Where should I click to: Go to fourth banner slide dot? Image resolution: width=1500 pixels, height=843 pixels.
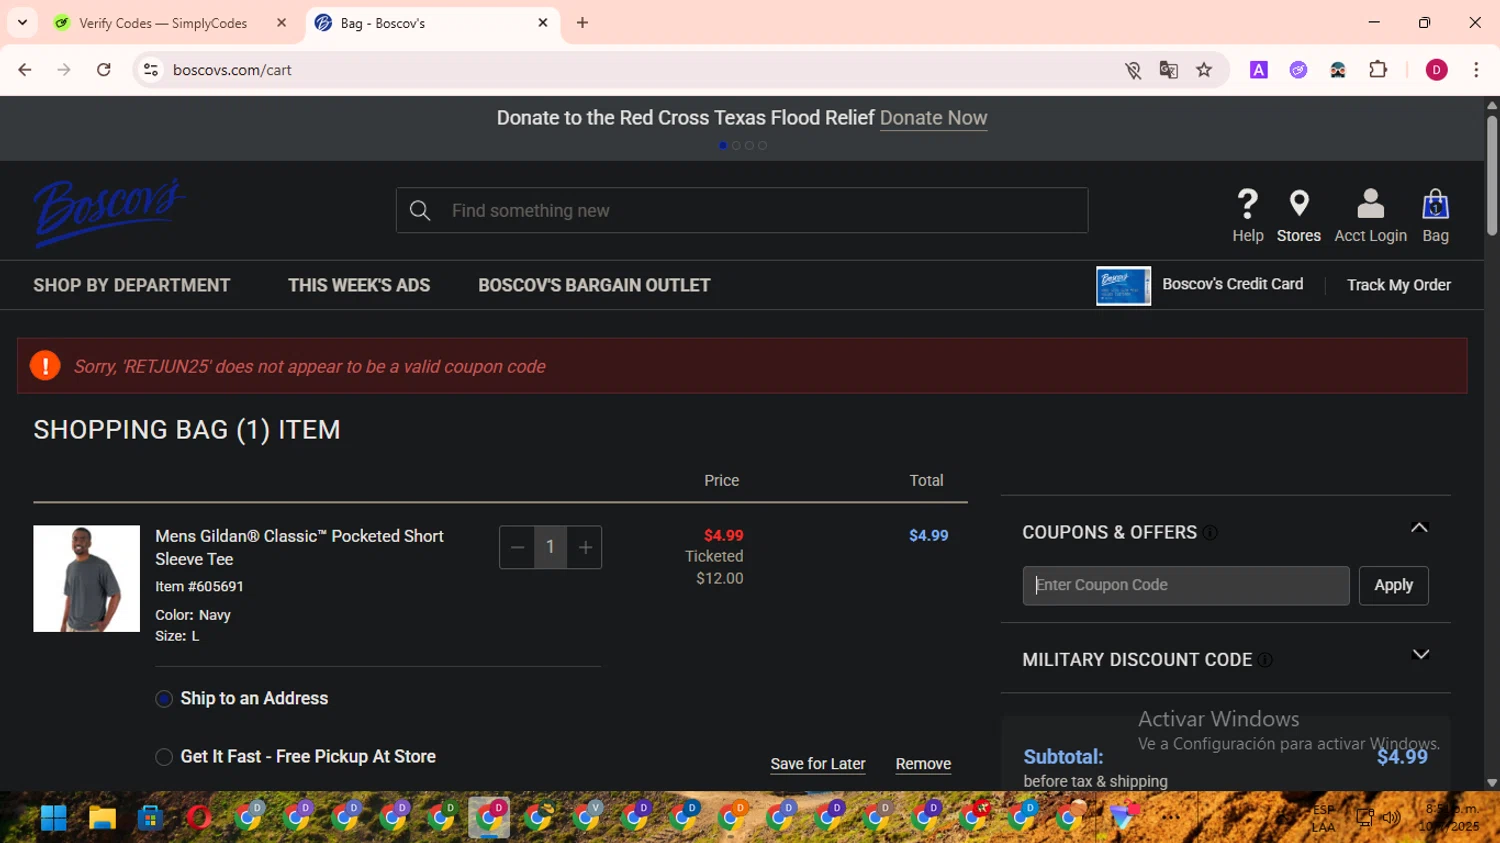tap(762, 146)
